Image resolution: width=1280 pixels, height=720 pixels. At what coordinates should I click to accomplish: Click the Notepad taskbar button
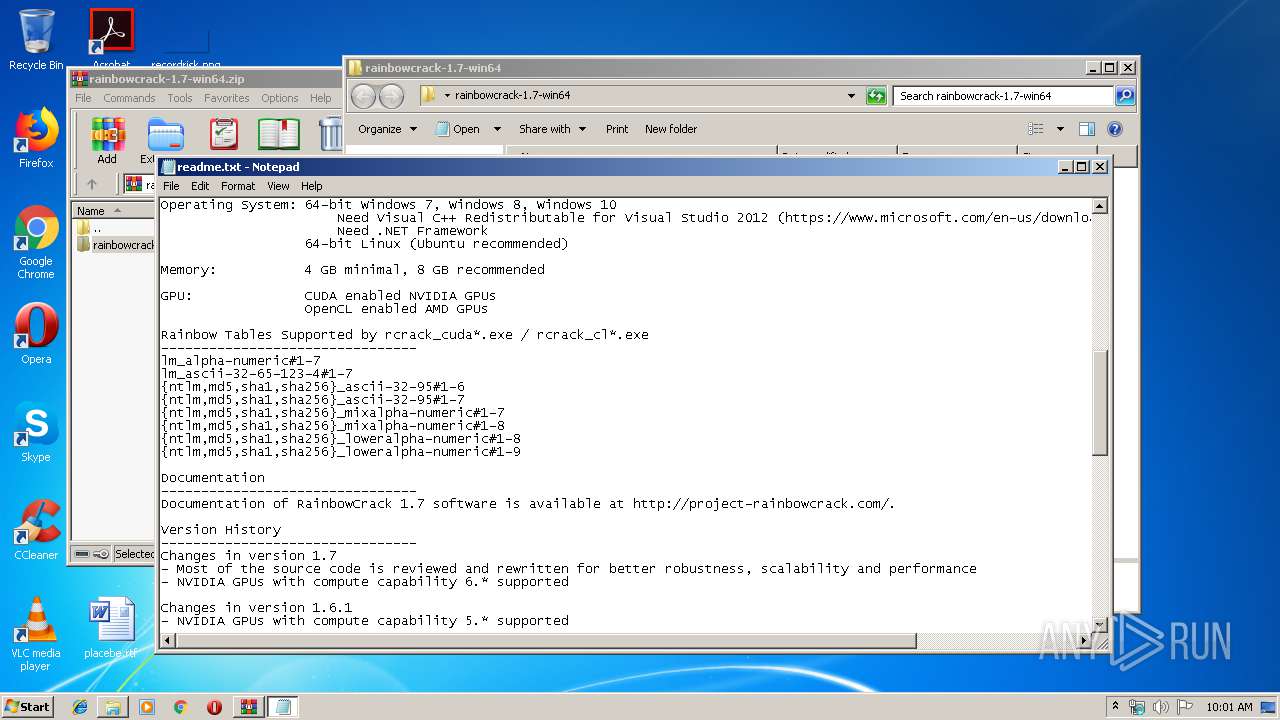point(283,707)
